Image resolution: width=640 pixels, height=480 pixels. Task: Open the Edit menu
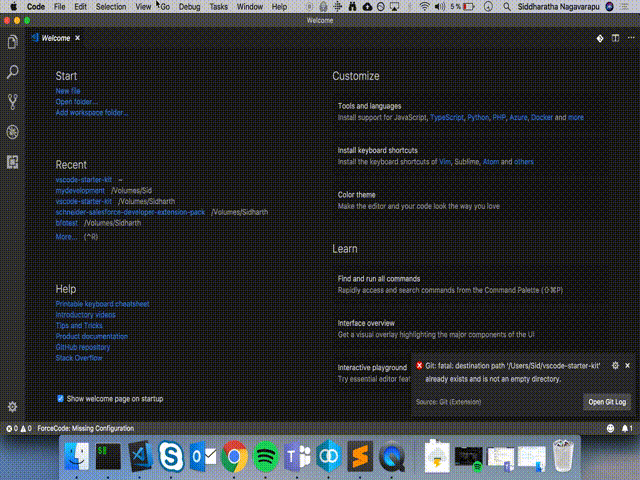pyautogui.click(x=80, y=7)
